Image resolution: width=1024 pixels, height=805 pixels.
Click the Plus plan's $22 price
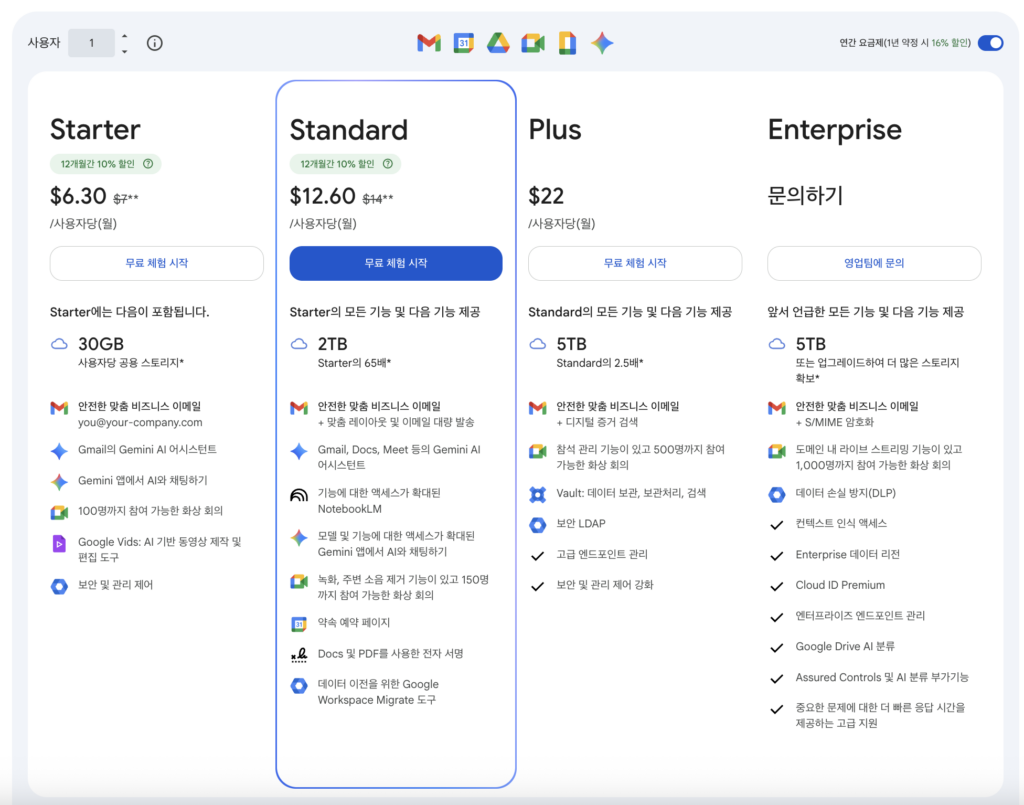tap(546, 196)
